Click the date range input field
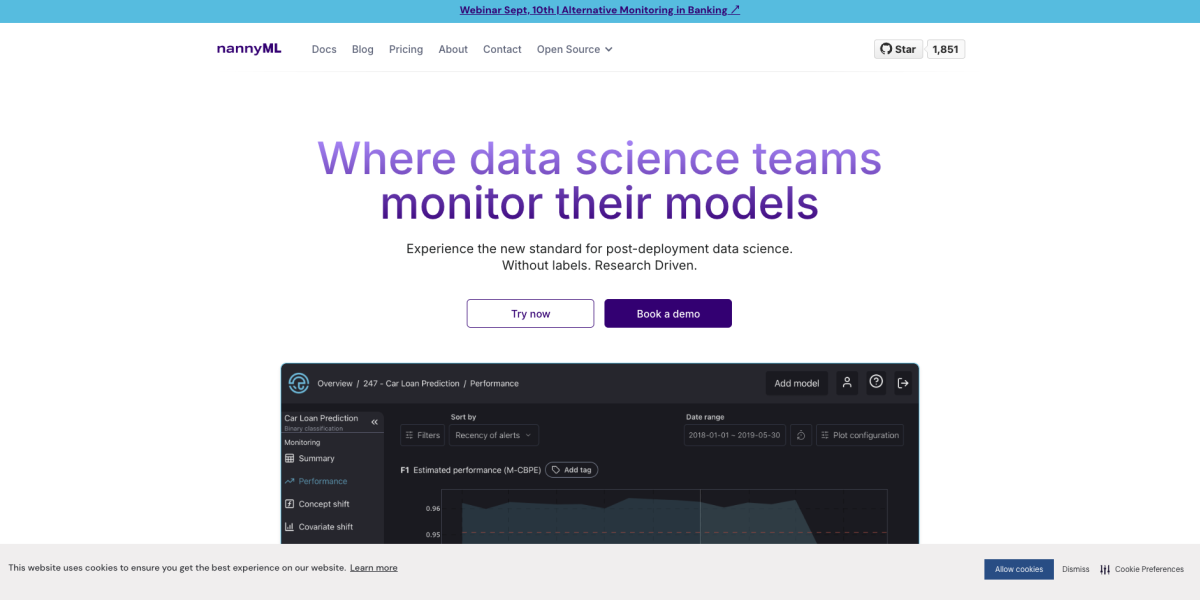The height and width of the screenshot is (600, 1200). (735, 435)
